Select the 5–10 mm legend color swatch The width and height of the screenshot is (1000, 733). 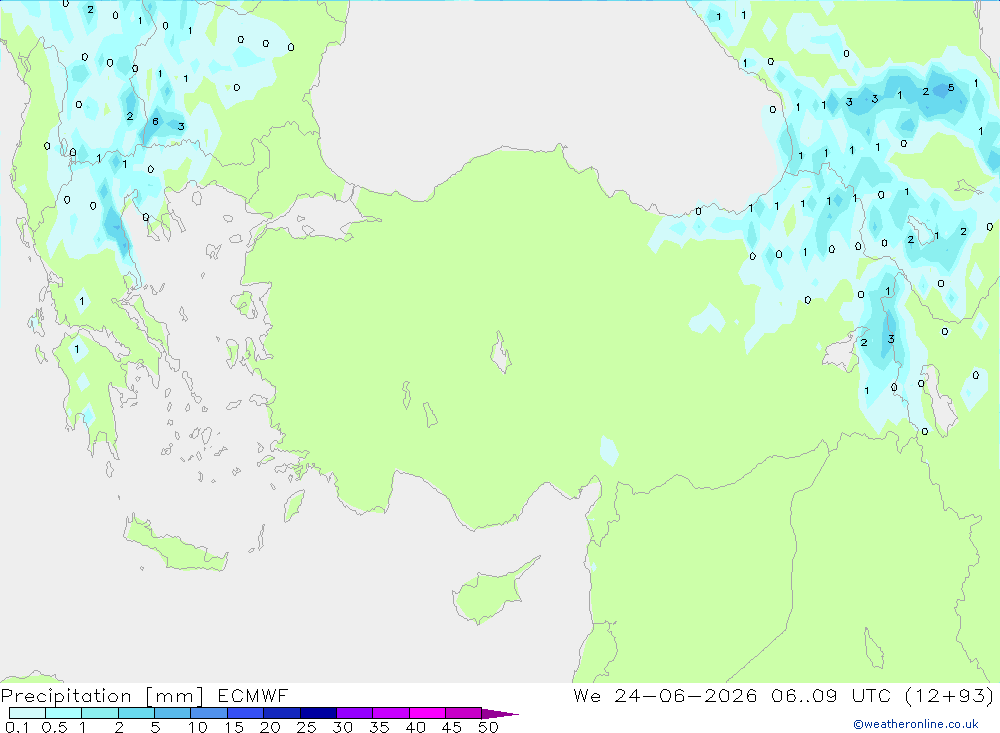coord(172,713)
